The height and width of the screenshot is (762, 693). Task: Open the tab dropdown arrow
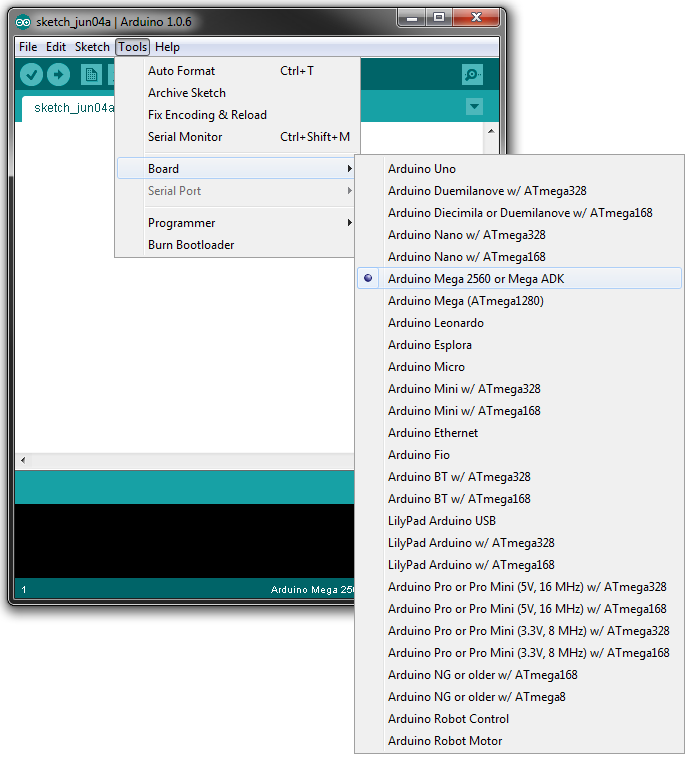[474, 106]
